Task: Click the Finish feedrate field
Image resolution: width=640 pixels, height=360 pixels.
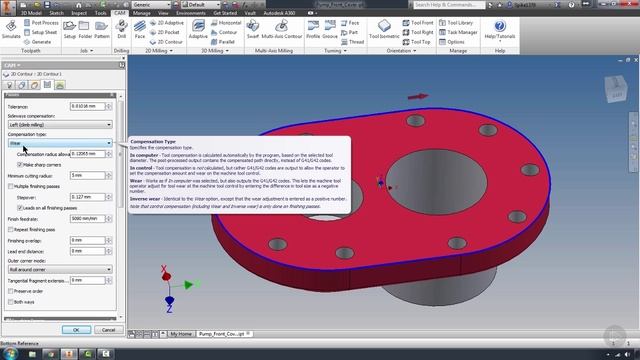Action: pyautogui.click(x=87, y=219)
